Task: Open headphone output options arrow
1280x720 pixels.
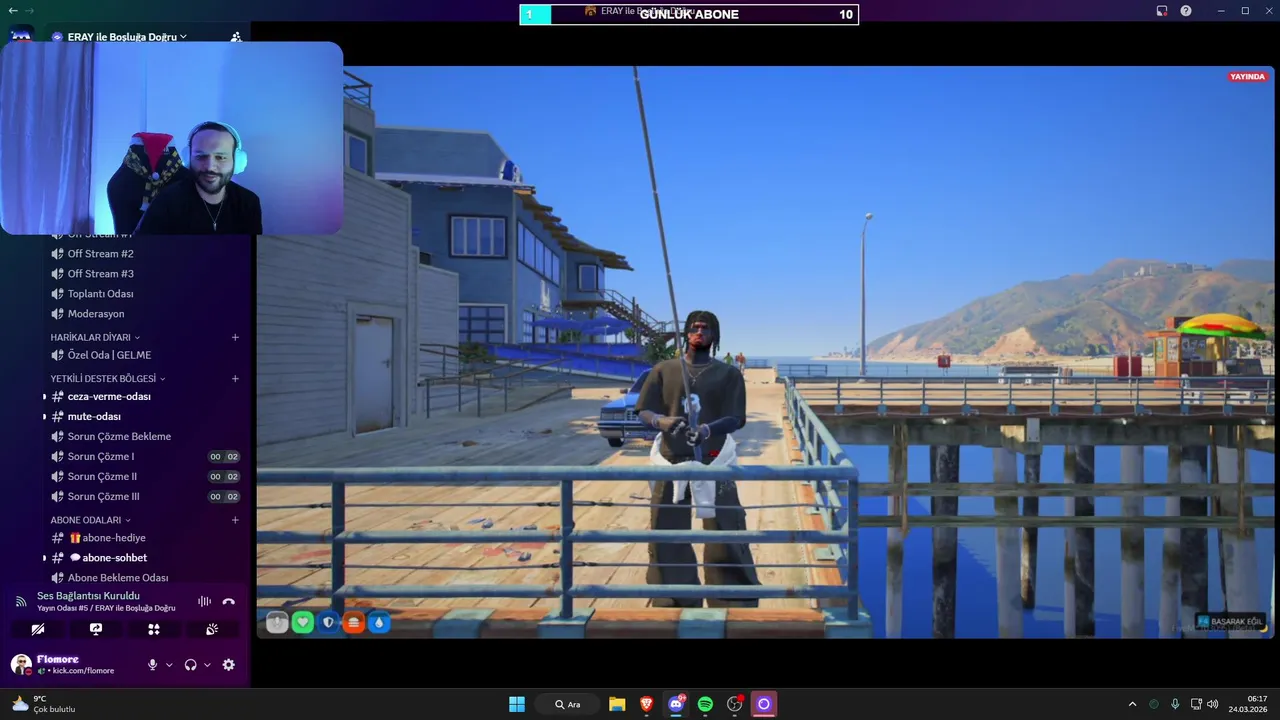Action: [207, 665]
